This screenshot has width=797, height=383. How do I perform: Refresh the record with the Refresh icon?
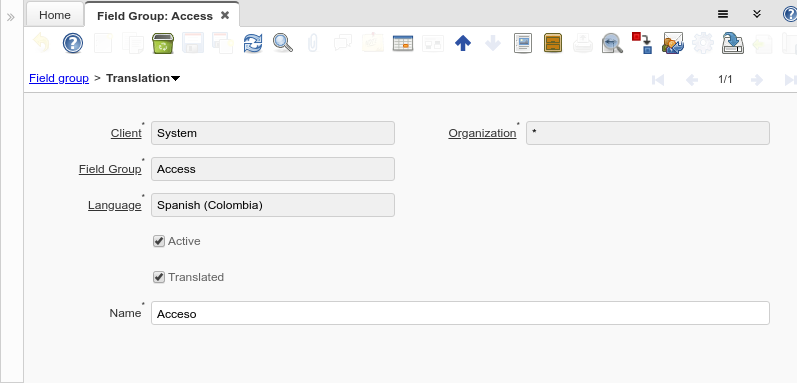253,43
